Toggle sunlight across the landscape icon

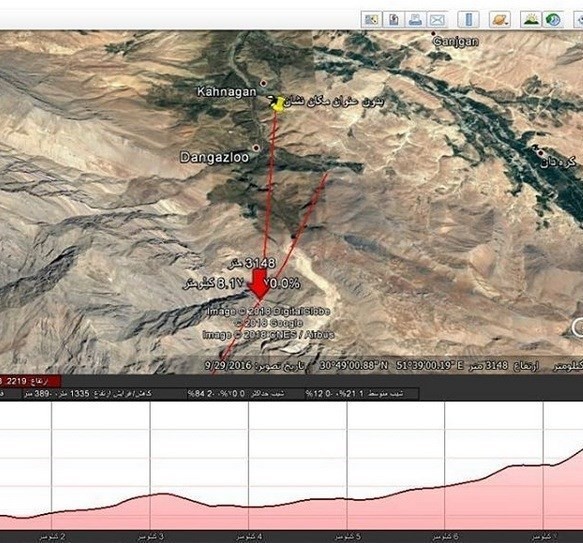[x=531, y=19]
